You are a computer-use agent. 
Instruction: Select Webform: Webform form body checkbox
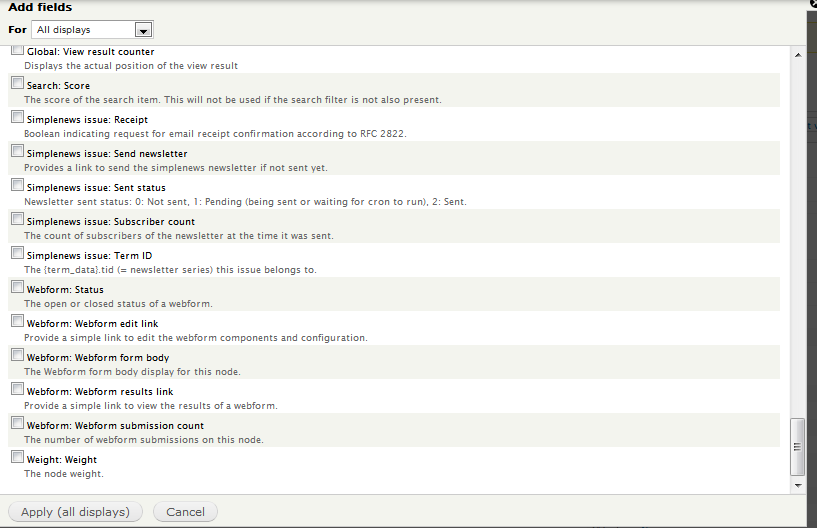point(17,354)
